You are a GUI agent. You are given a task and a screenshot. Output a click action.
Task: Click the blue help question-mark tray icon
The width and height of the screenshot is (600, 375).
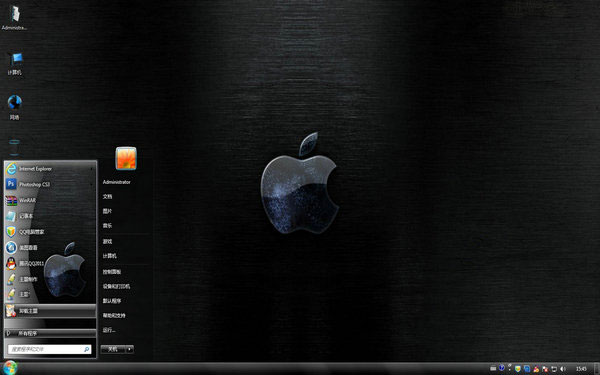click(x=502, y=368)
